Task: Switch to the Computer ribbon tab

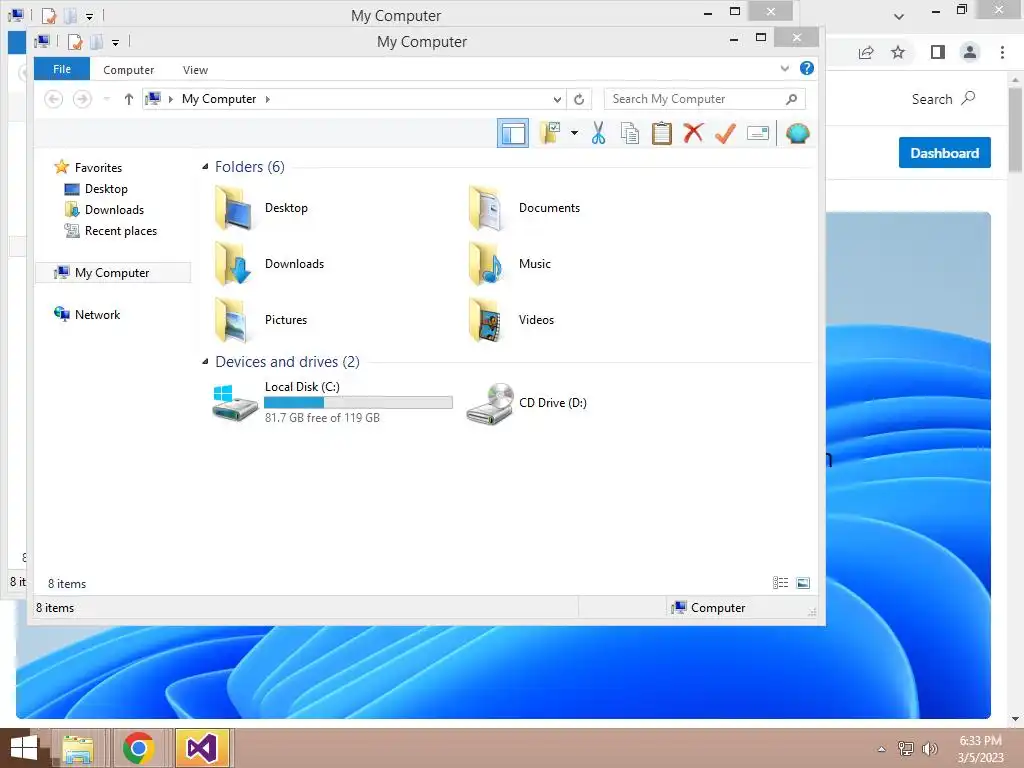Action: pos(129,70)
